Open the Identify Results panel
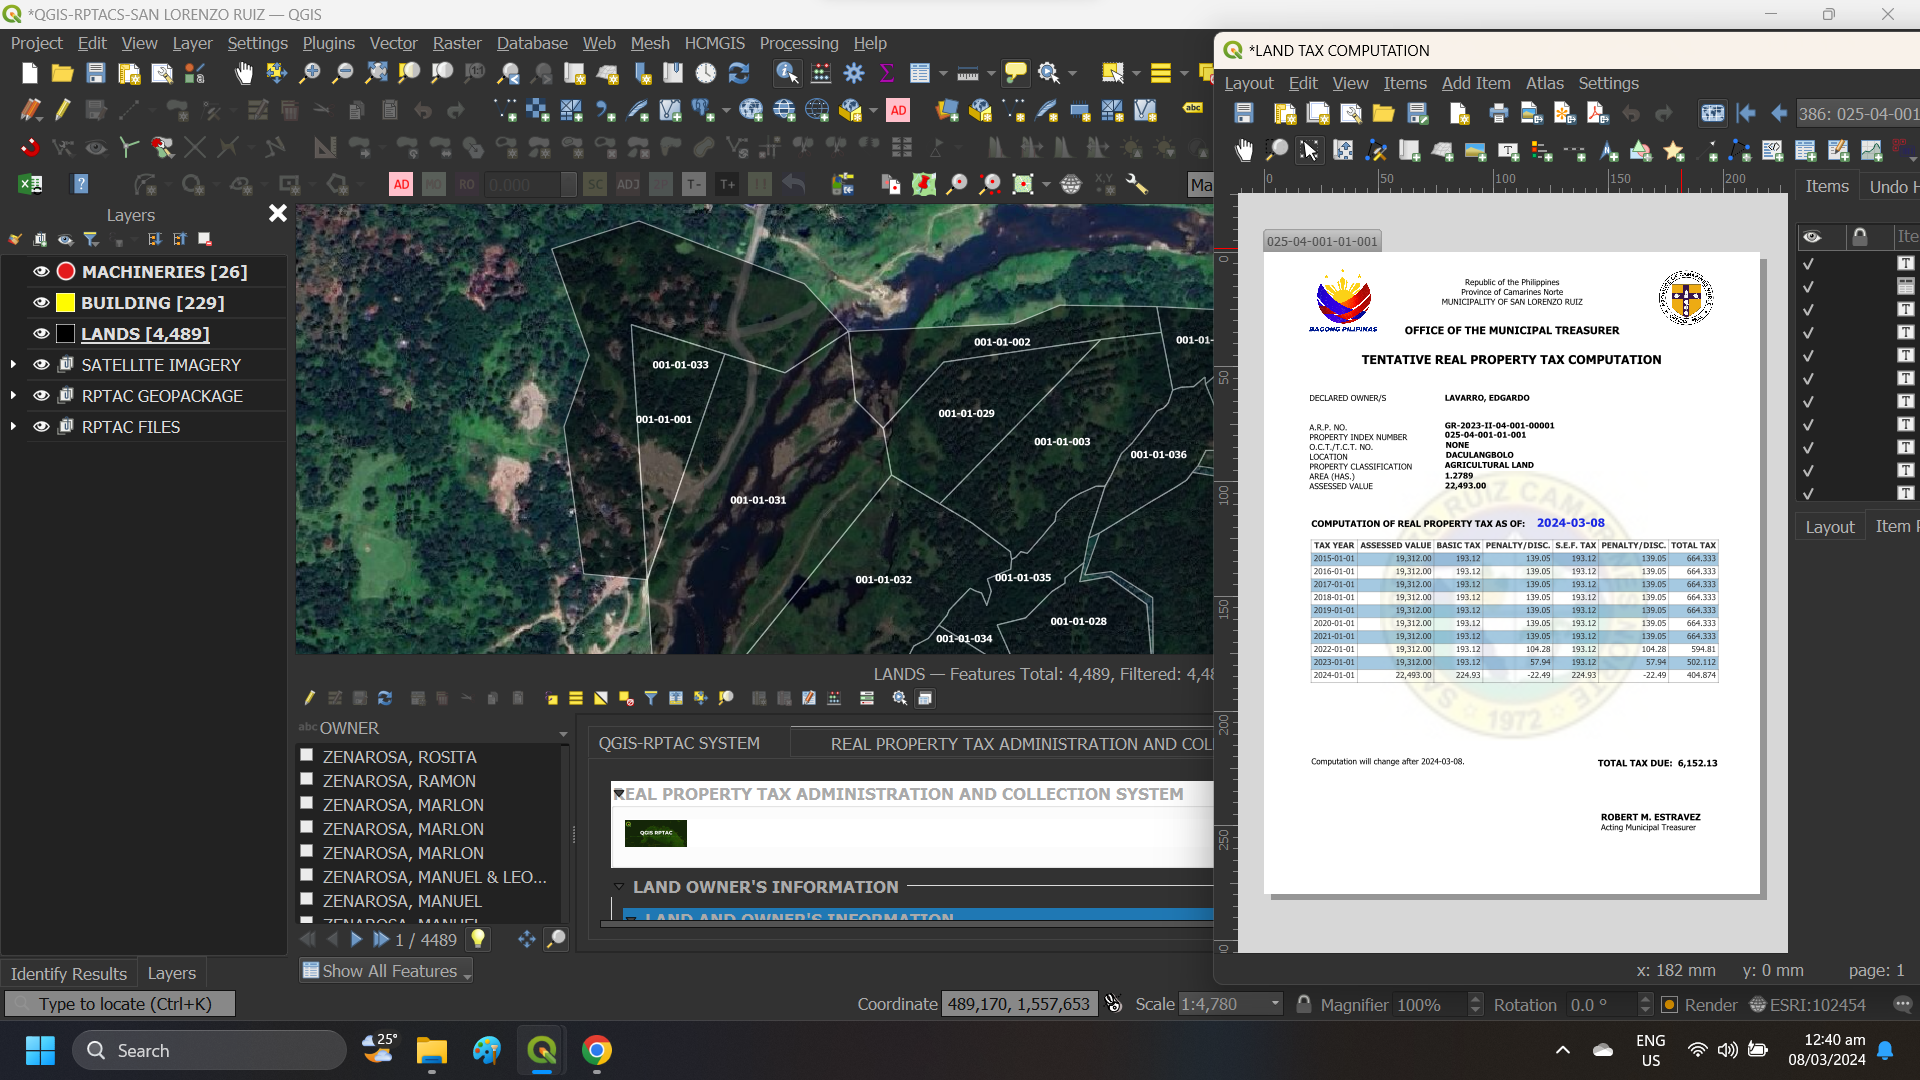1920x1080 pixels. 68,973
